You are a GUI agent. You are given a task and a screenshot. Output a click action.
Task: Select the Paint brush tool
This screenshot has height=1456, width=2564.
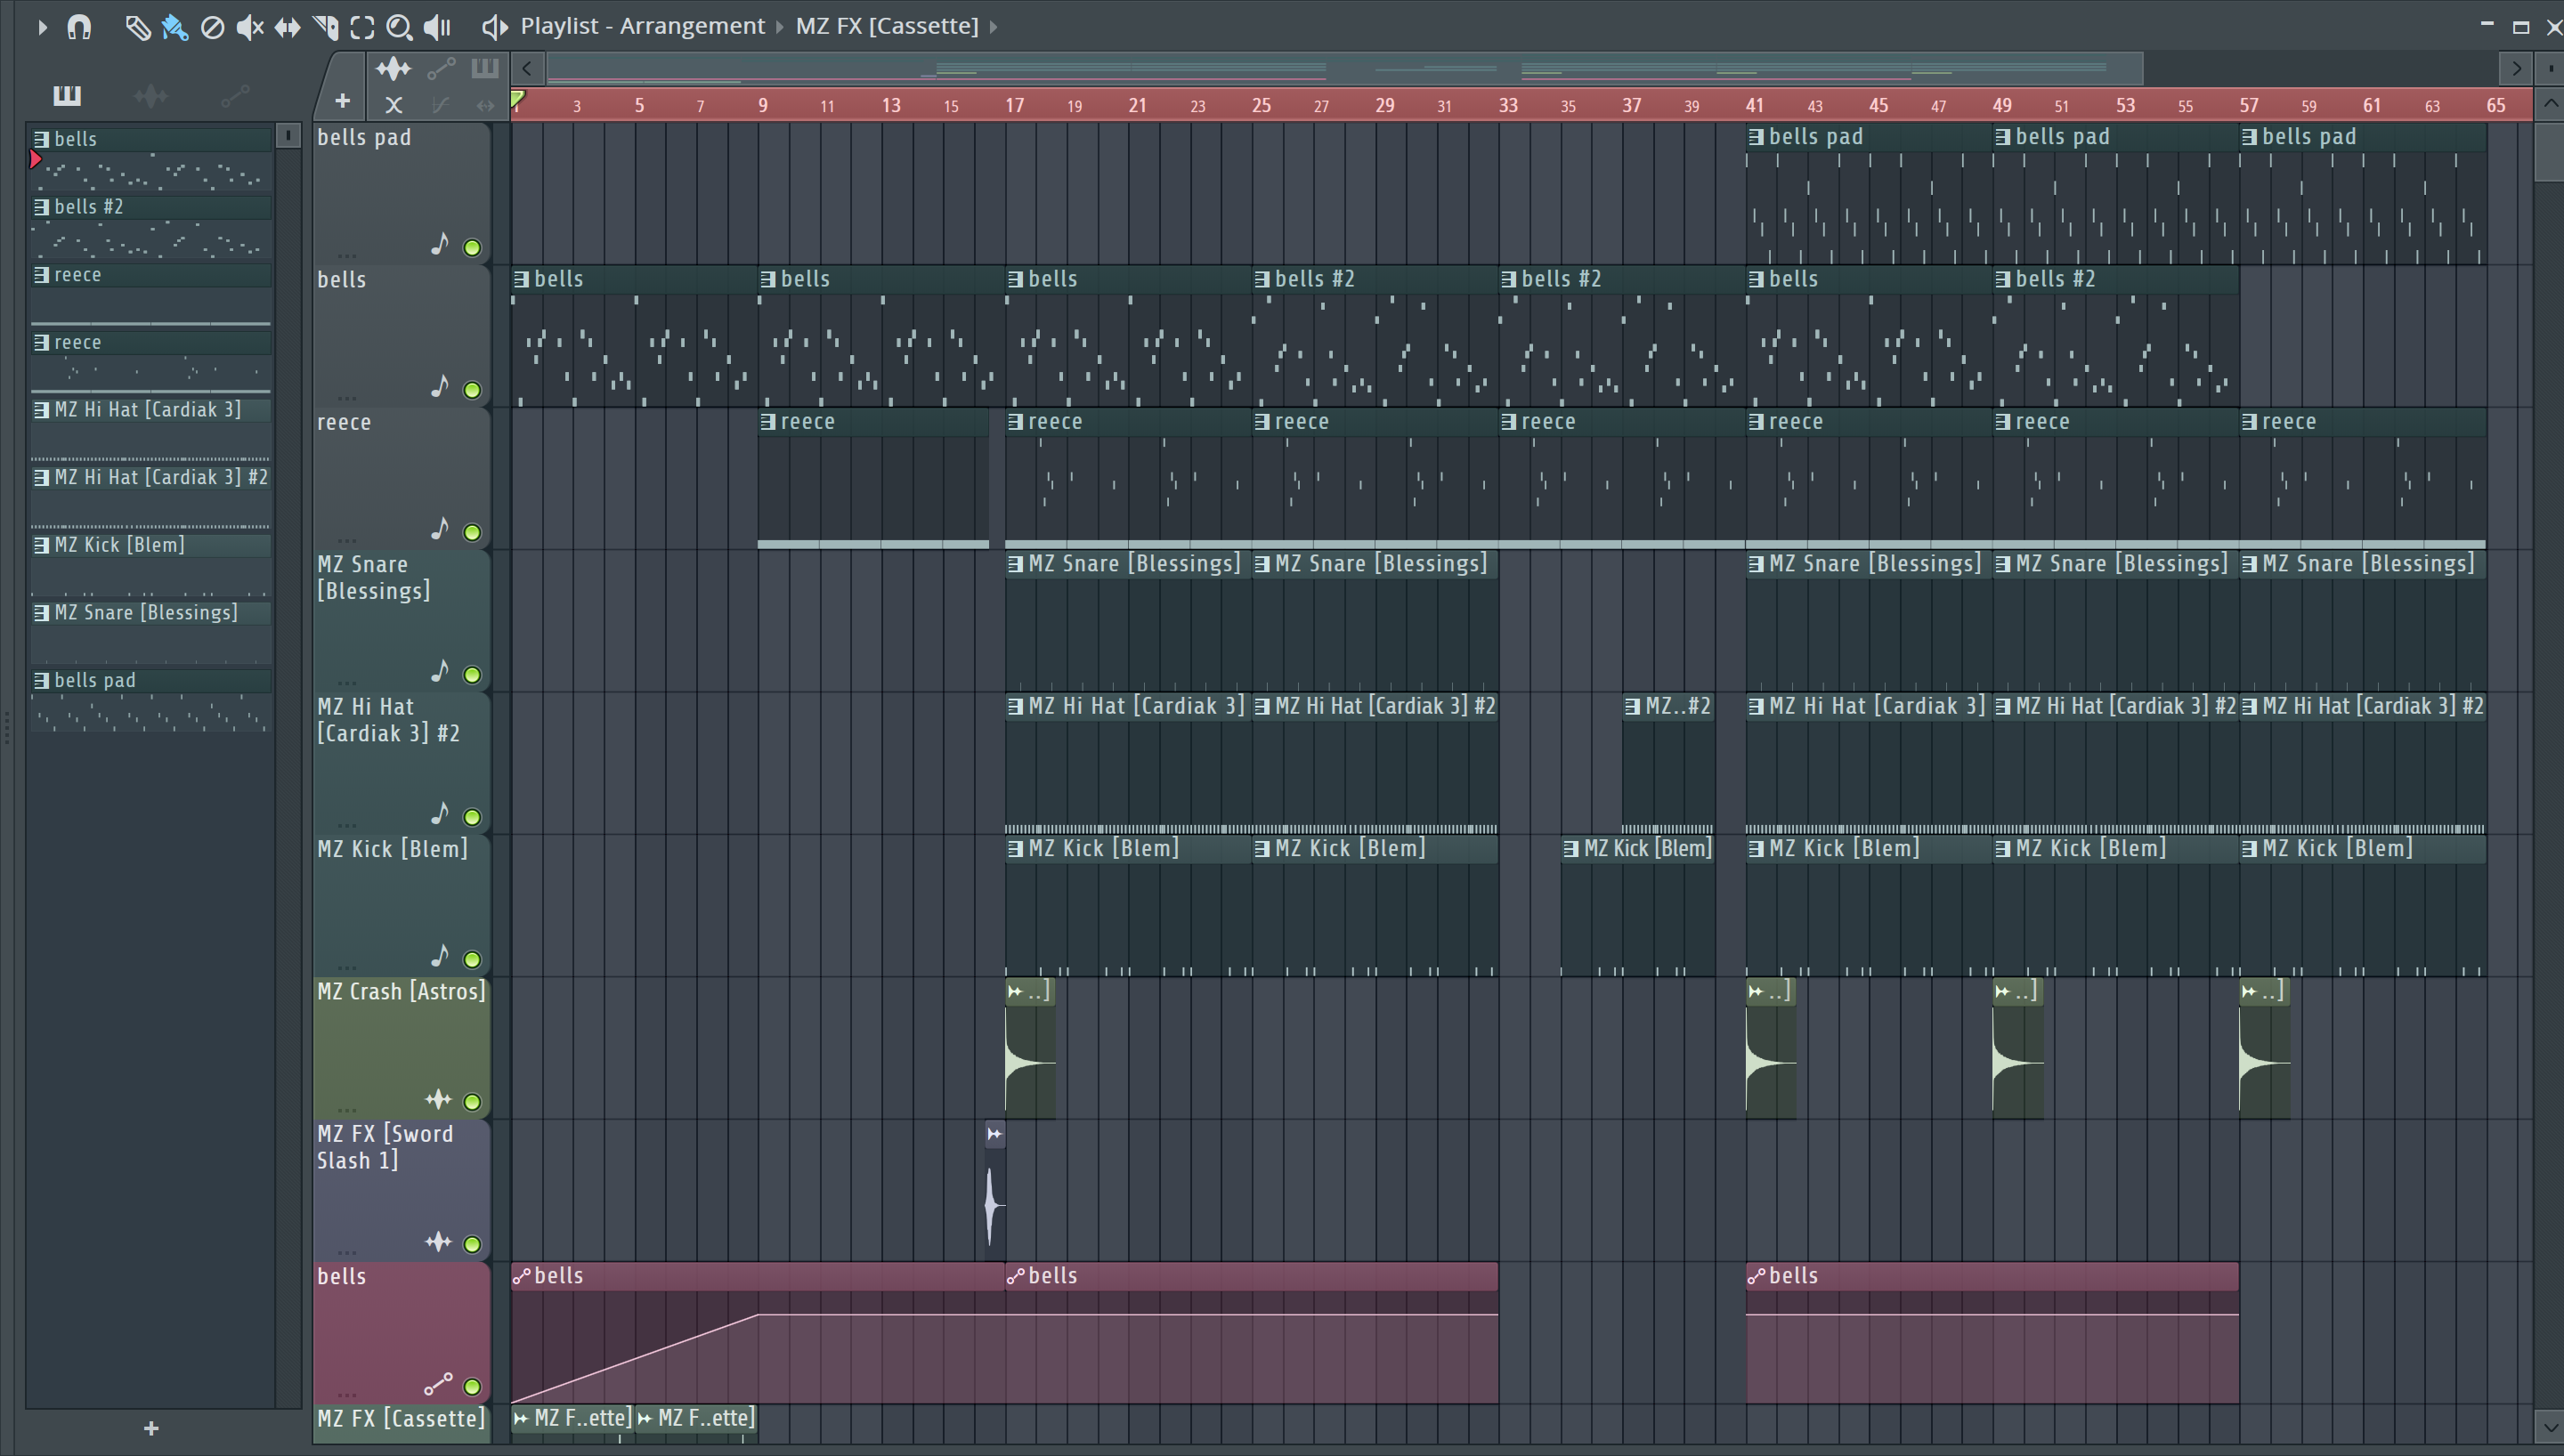[175, 27]
